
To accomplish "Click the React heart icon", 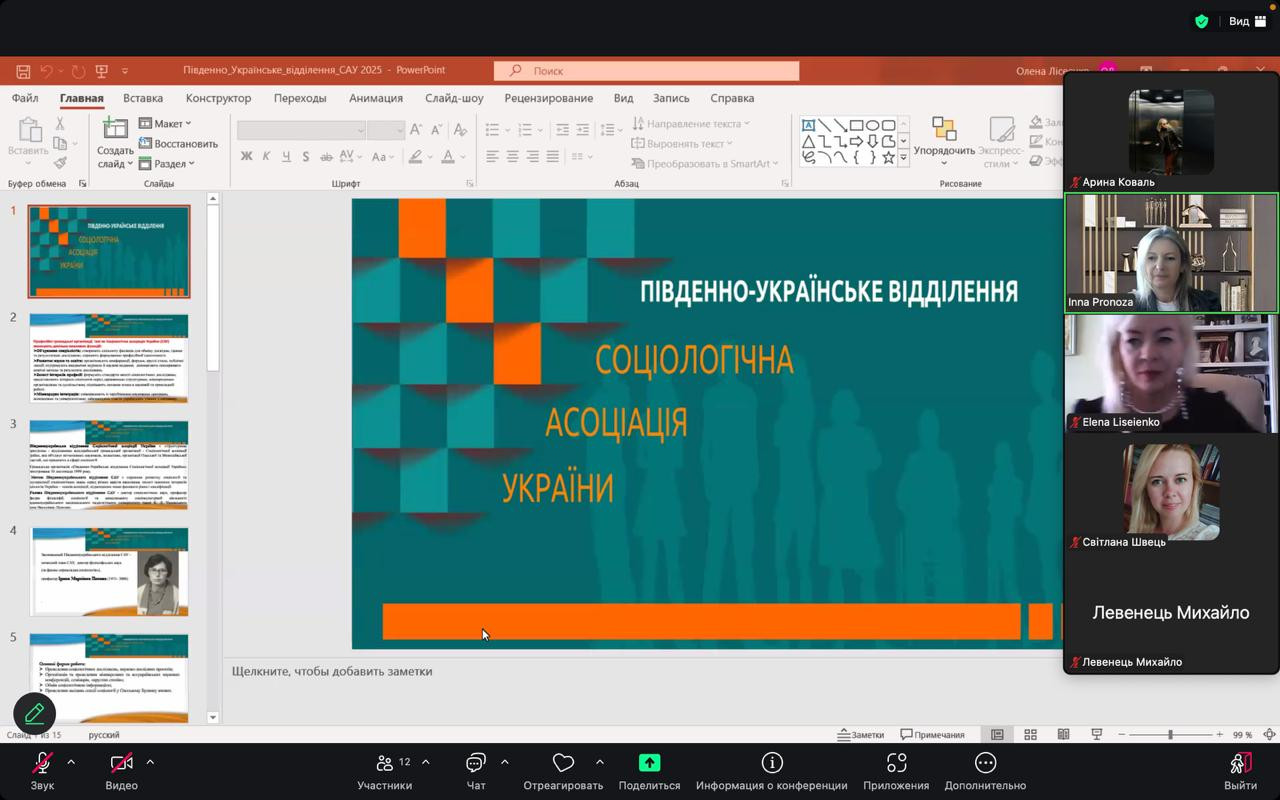I will coord(563,764).
